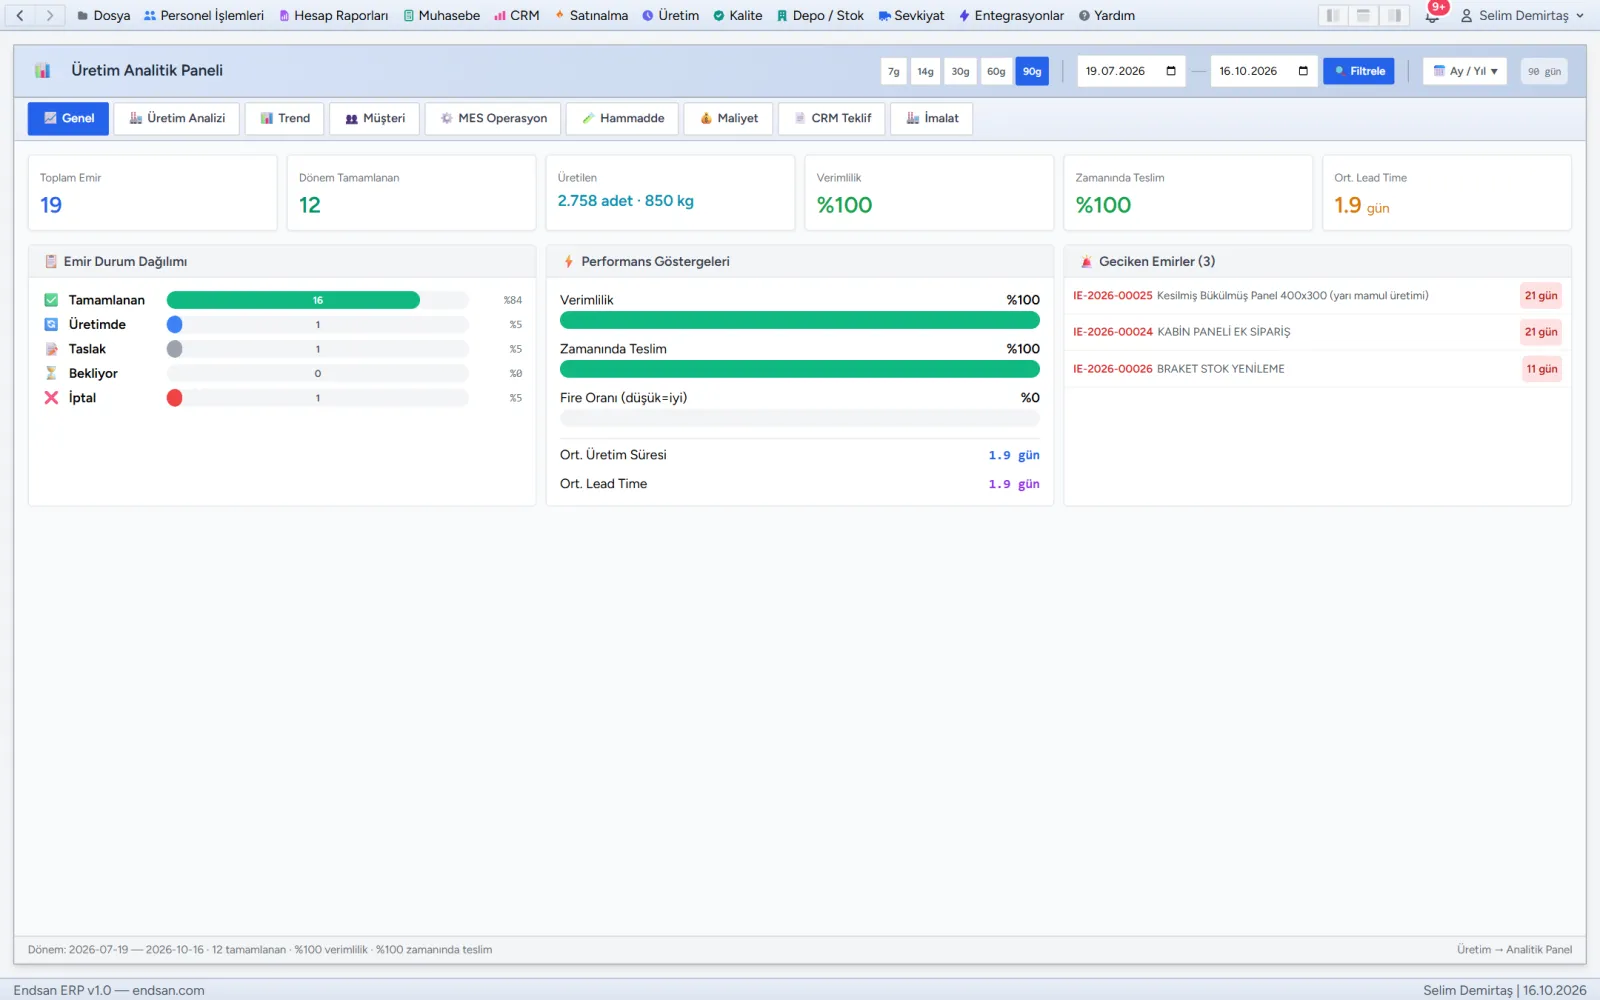Open the Üretim menu

point(671,15)
